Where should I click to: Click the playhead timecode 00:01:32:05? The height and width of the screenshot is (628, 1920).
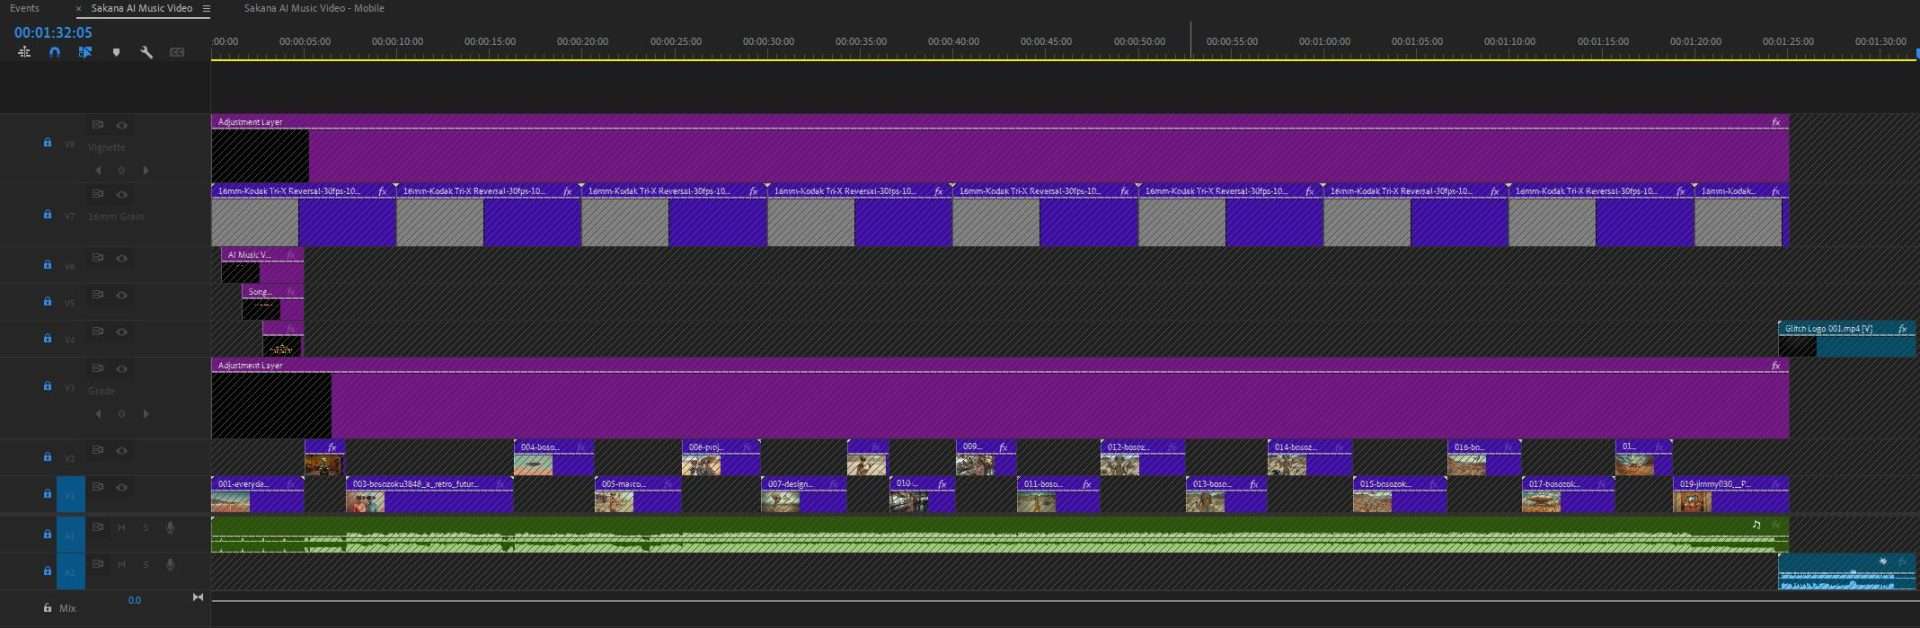53,32
